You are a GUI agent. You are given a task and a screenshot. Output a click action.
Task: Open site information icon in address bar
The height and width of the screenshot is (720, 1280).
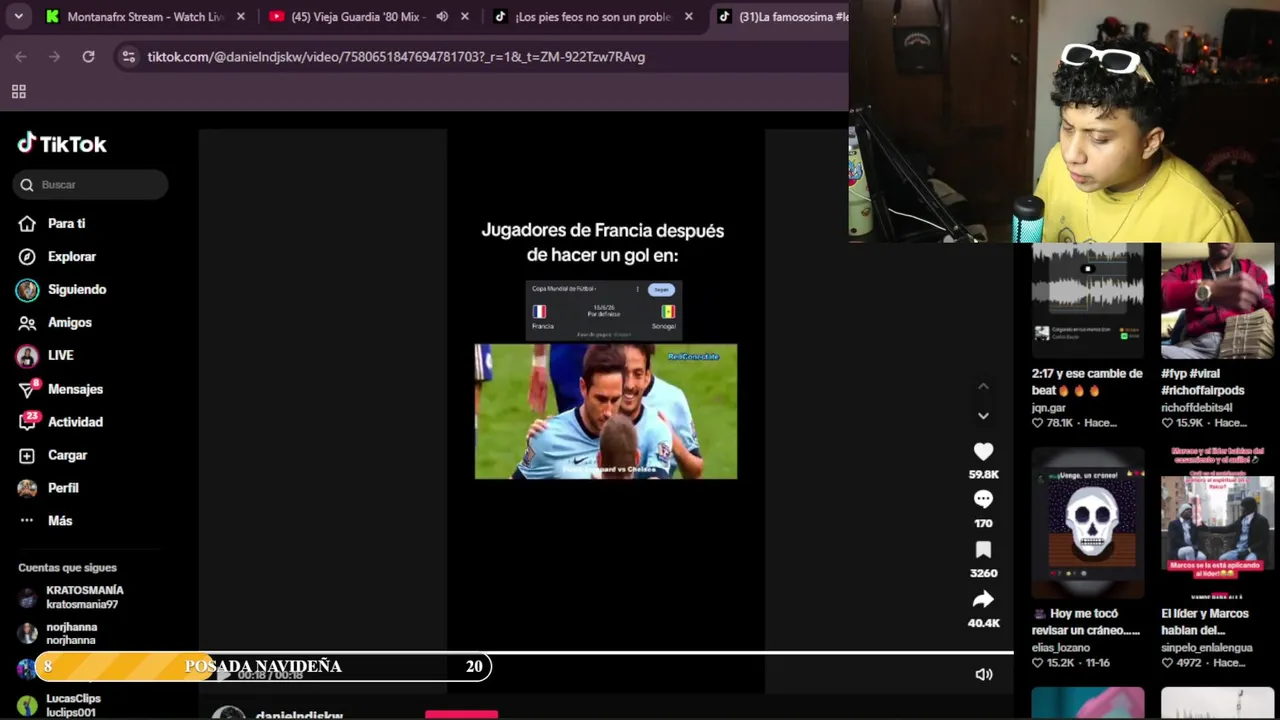pyautogui.click(x=128, y=57)
